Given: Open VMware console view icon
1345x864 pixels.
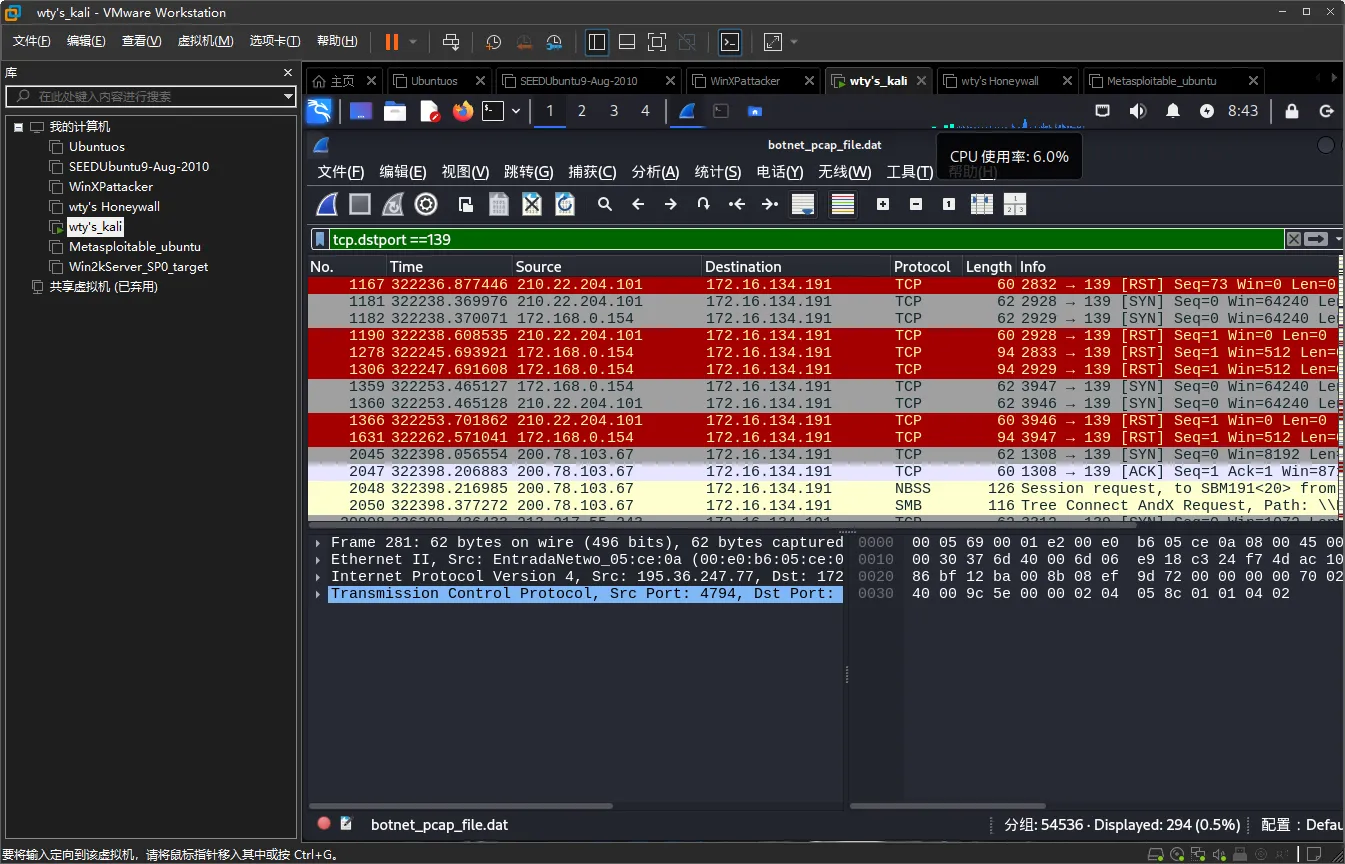Looking at the screenshot, I should (x=731, y=42).
